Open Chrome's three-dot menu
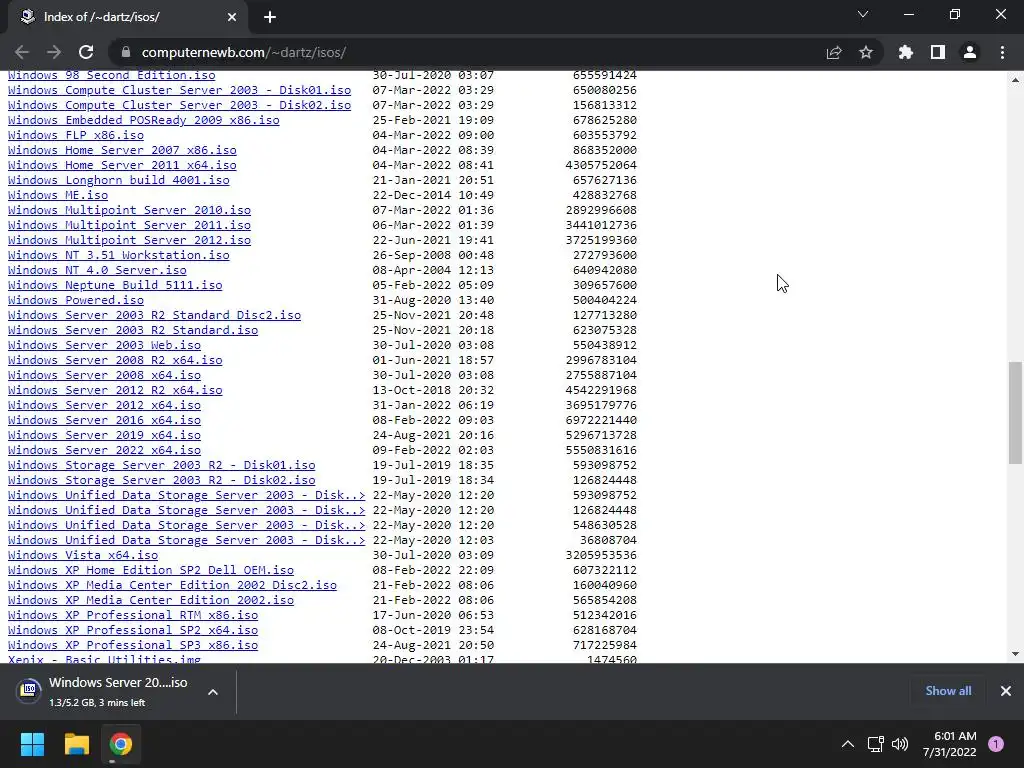The image size is (1024, 768). [x=1002, y=52]
